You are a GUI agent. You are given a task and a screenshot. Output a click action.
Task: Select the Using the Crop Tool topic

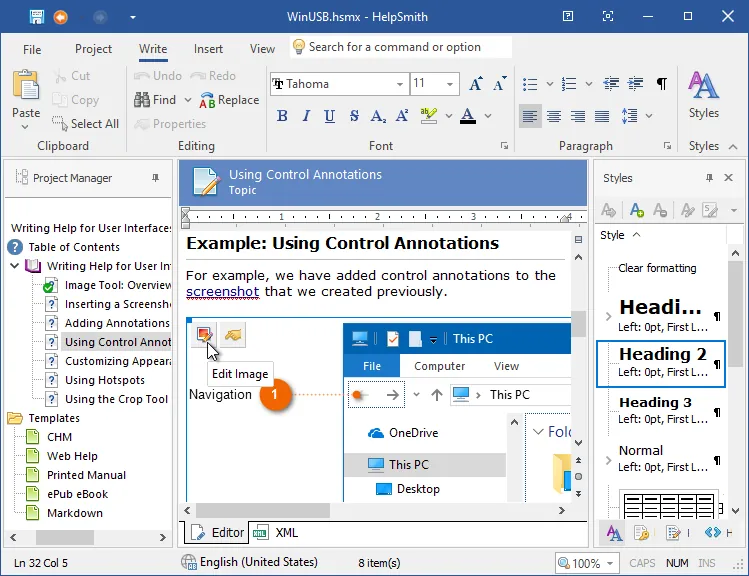116,399
